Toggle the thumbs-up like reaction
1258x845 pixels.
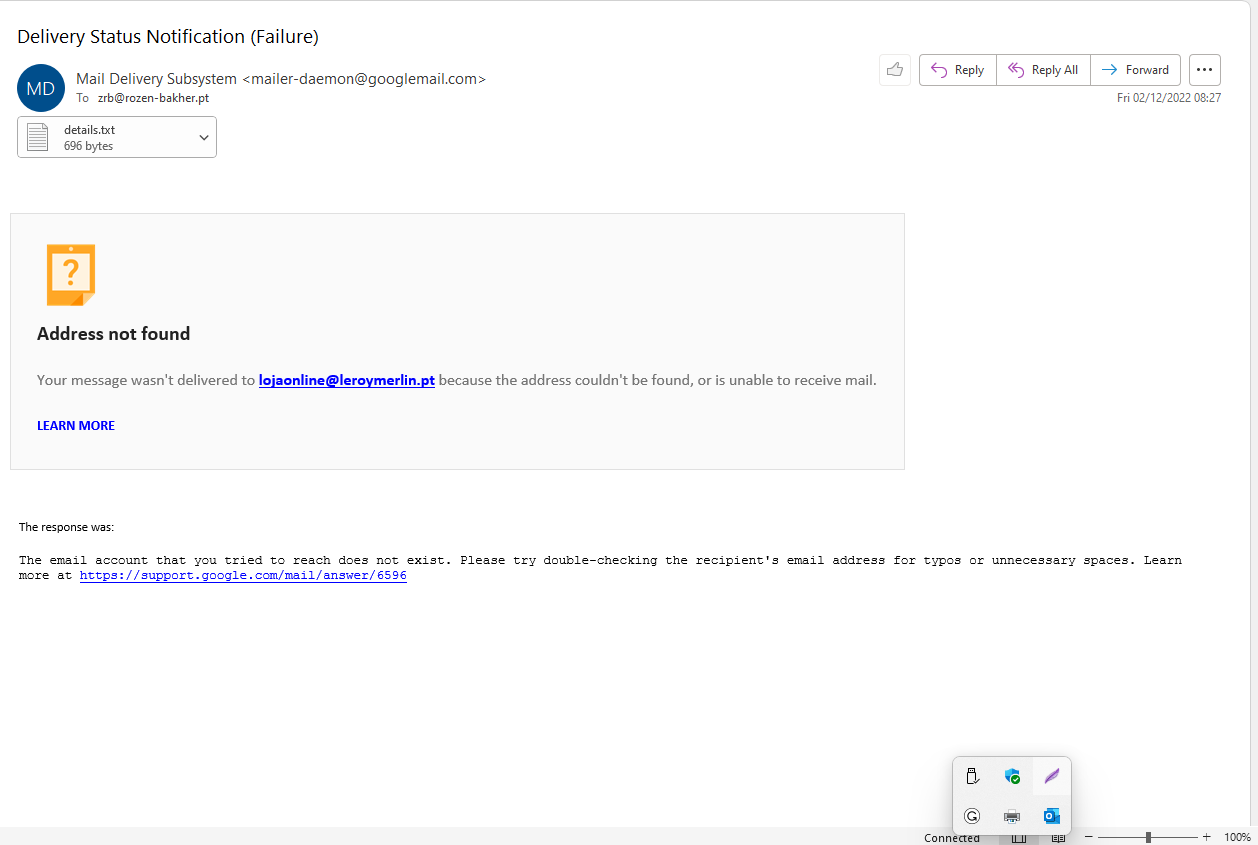(x=894, y=69)
